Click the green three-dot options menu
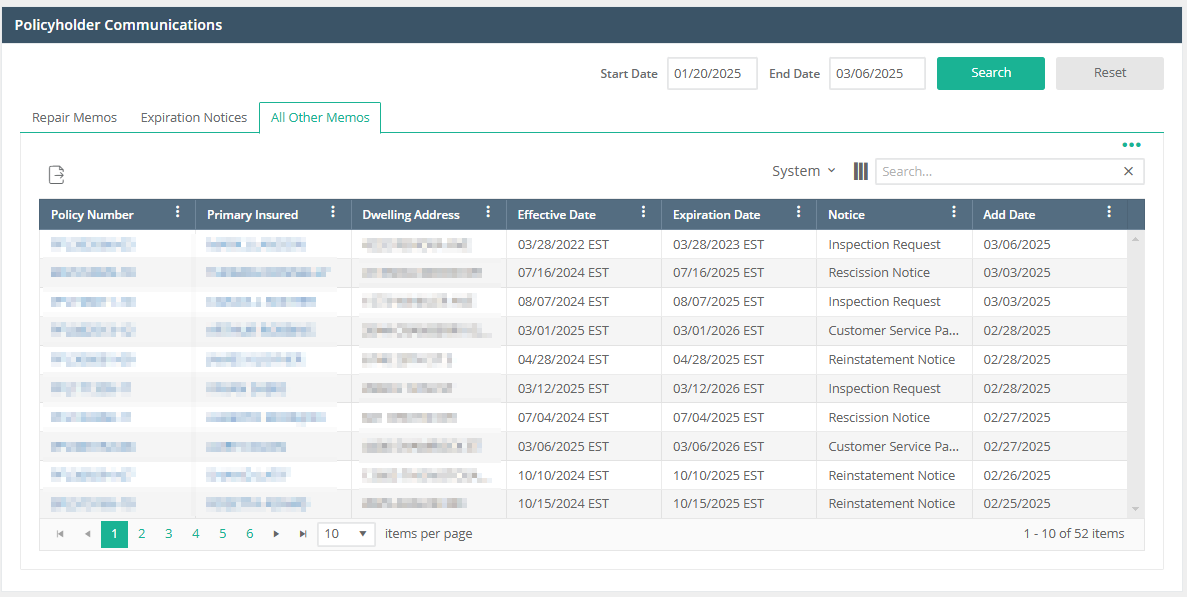The width and height of the screenshot is (1187, 597). click(1131, 145)
